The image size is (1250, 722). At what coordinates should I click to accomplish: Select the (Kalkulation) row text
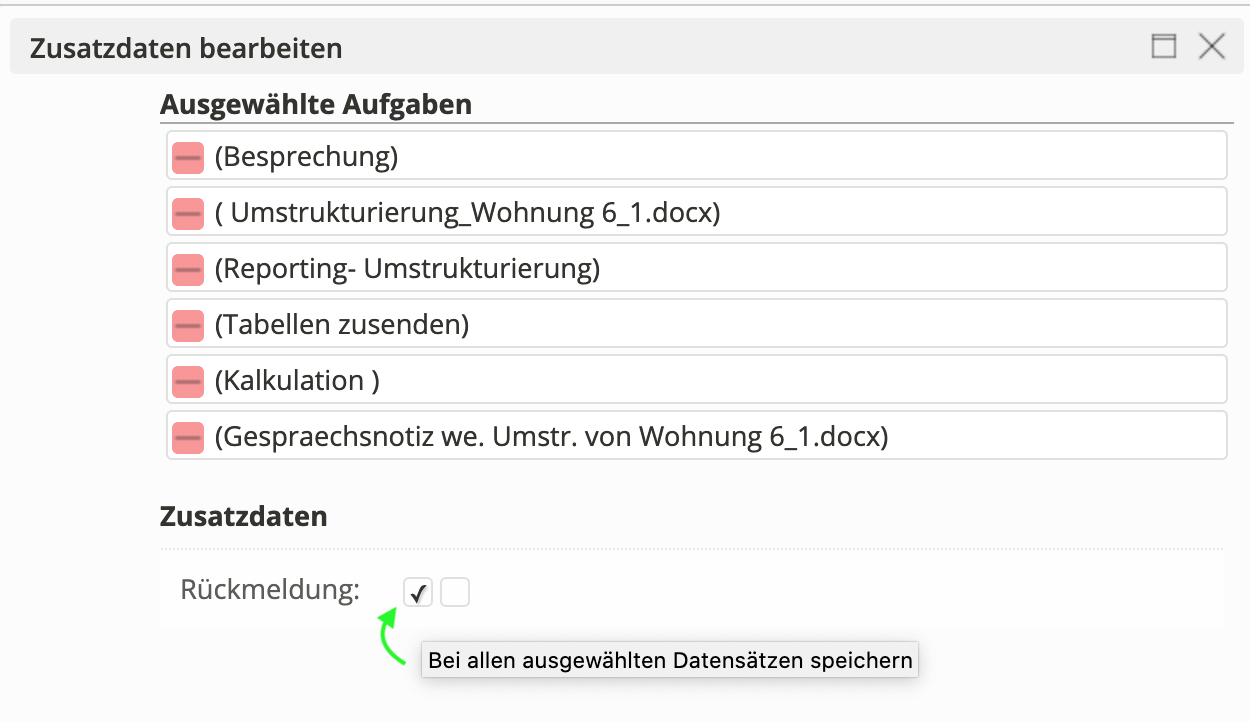click(x=297, y=381)
